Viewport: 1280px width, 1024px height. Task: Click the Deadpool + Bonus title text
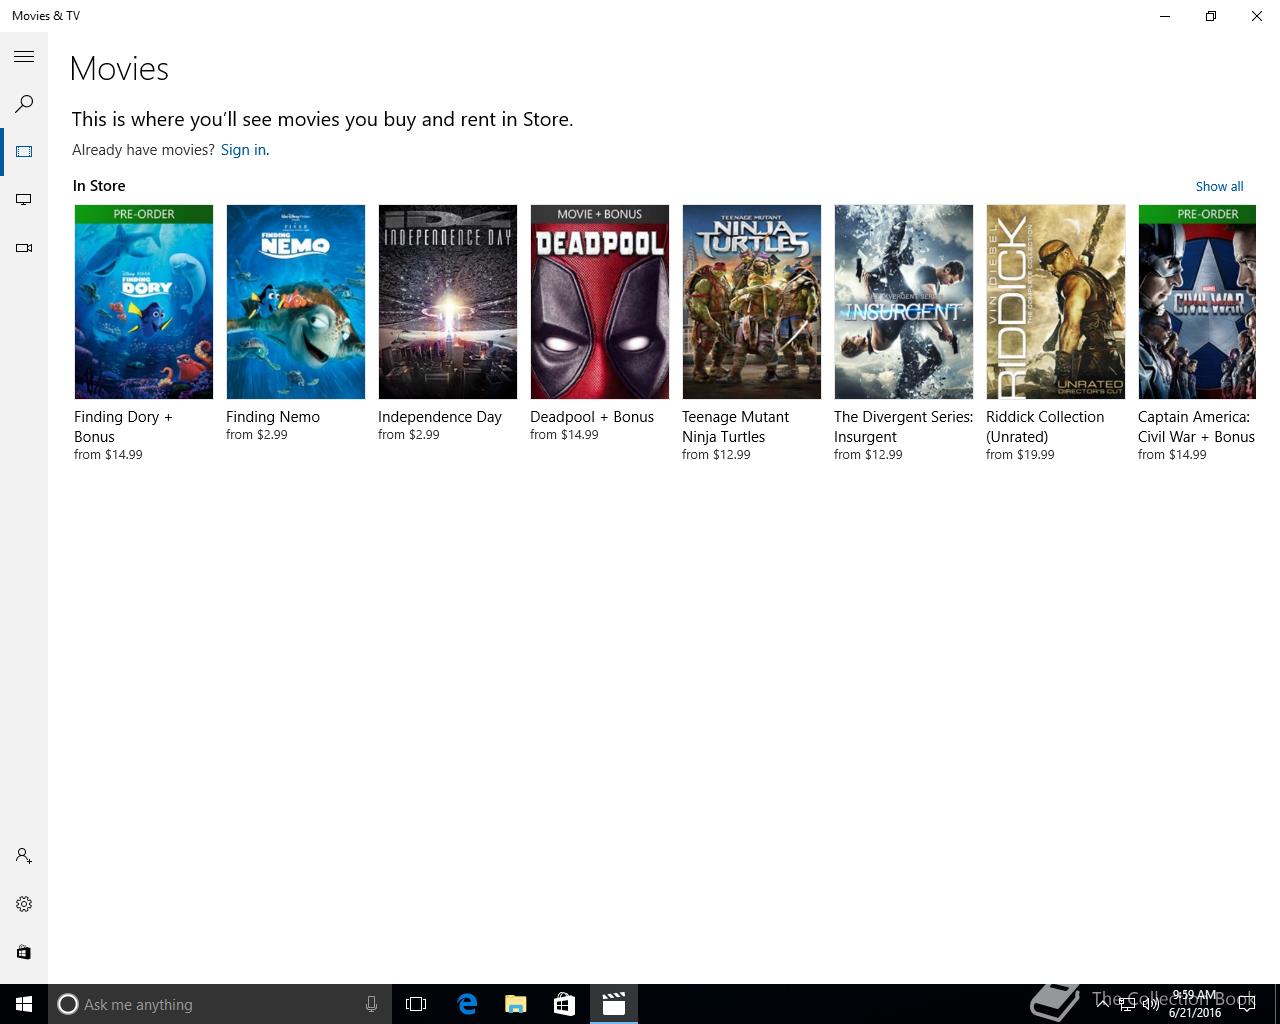pos(592,417)
